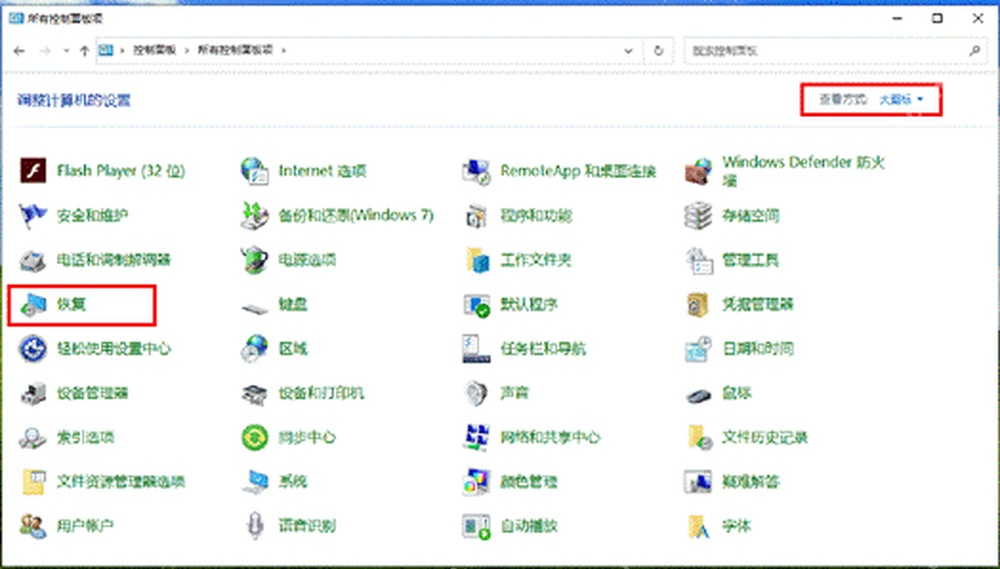The height and width of the screenshot is (569, 1000).
Task: Open the 区域 globe icon
Action: pos(254,348)
